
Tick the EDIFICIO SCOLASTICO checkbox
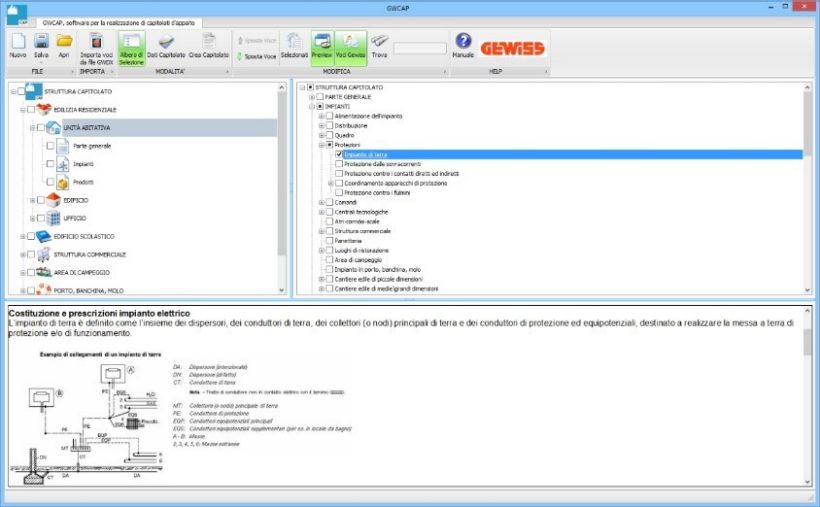(x=31, y=236)
